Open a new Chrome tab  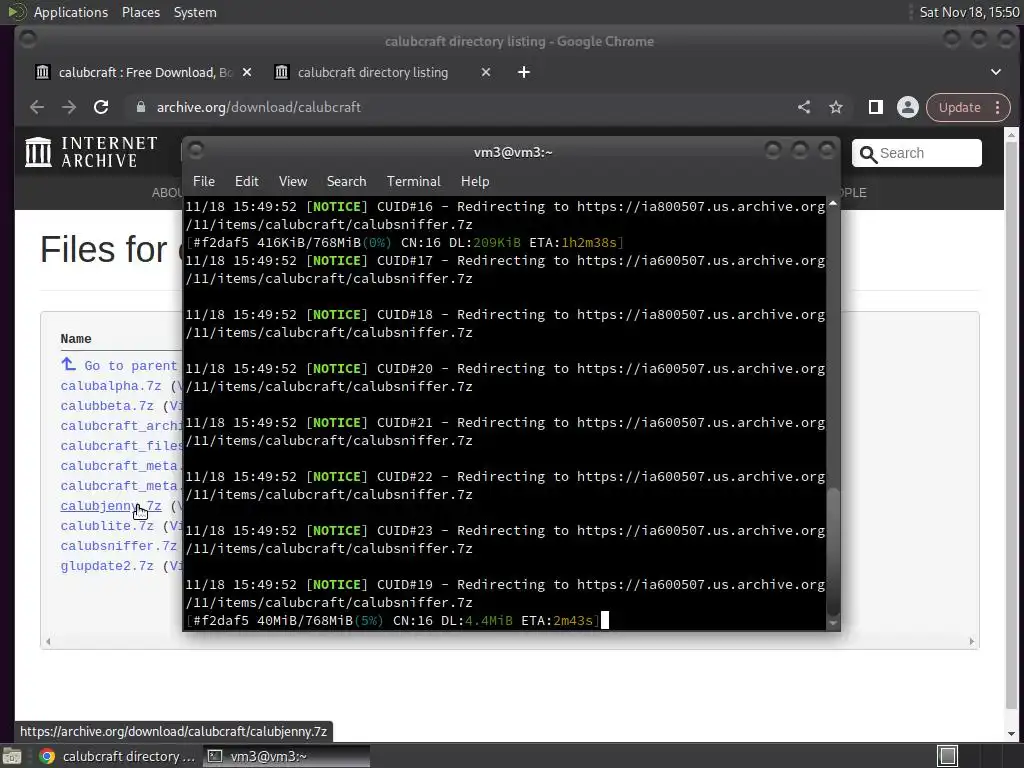[x=524, y=72]
